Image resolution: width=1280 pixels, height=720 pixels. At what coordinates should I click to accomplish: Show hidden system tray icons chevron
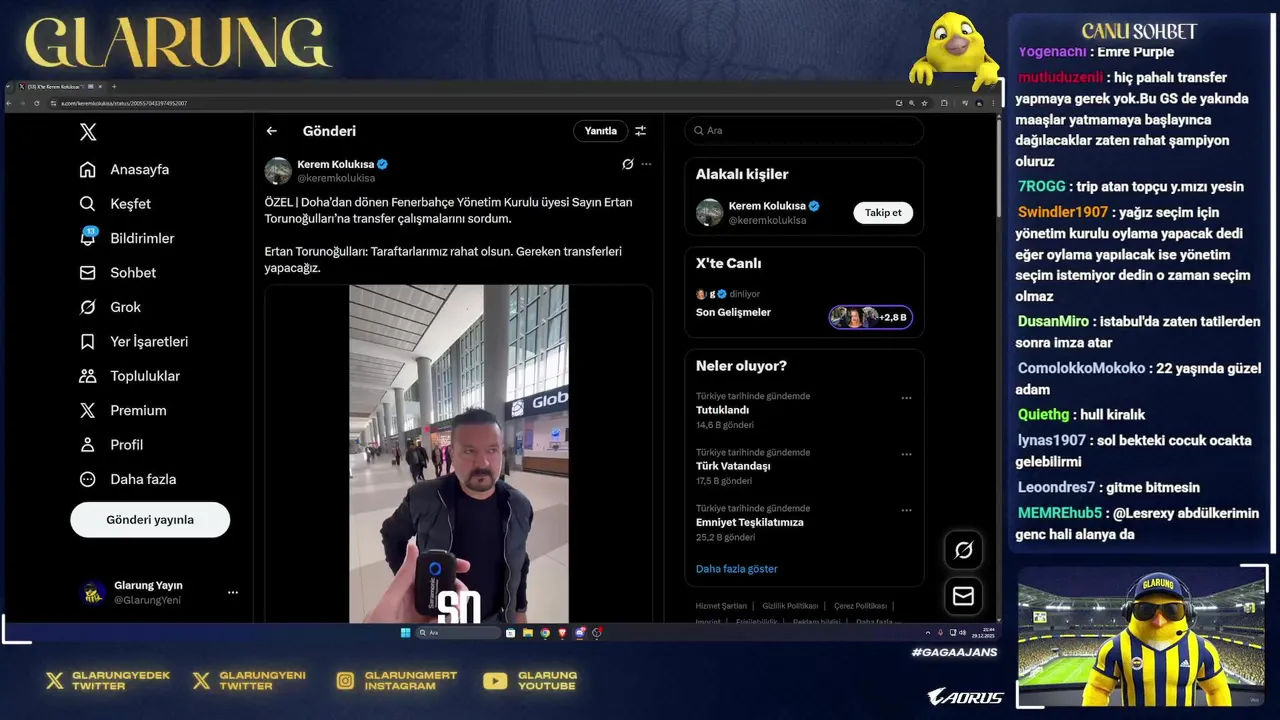[x=928, y=632]
